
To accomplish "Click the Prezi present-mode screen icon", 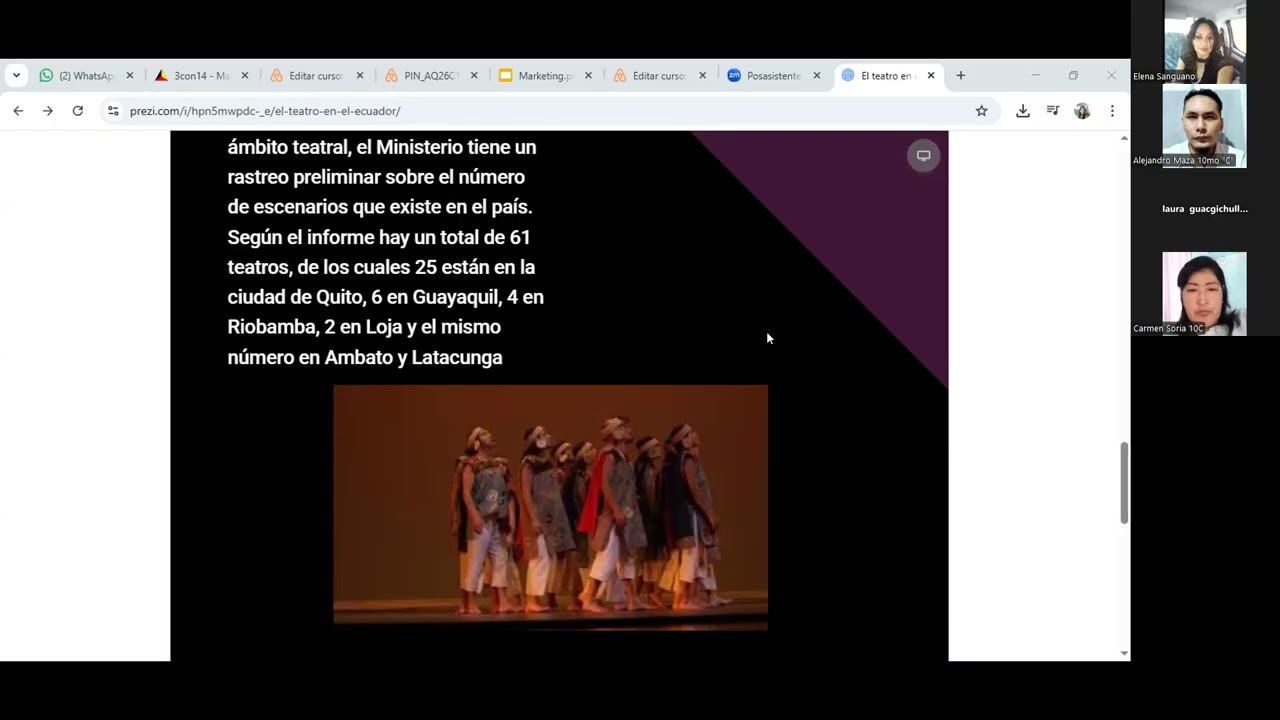I will (x=923, y=156).
